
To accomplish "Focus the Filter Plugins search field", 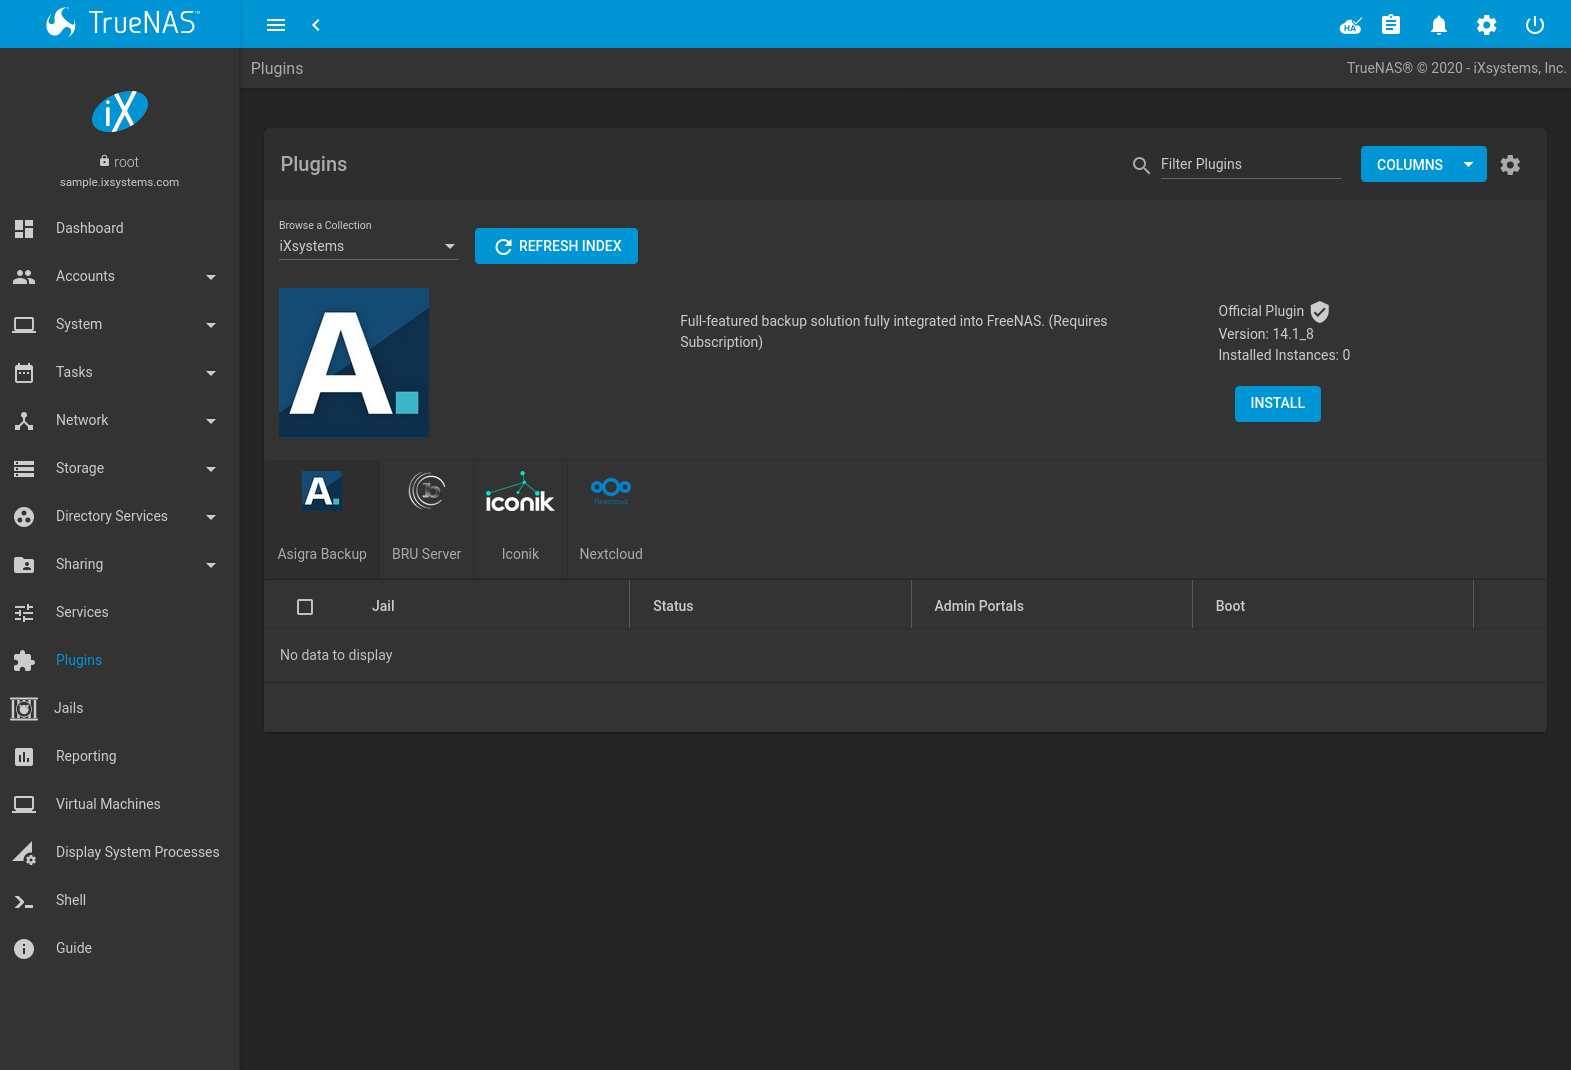I will click(x=1250, y=164).
